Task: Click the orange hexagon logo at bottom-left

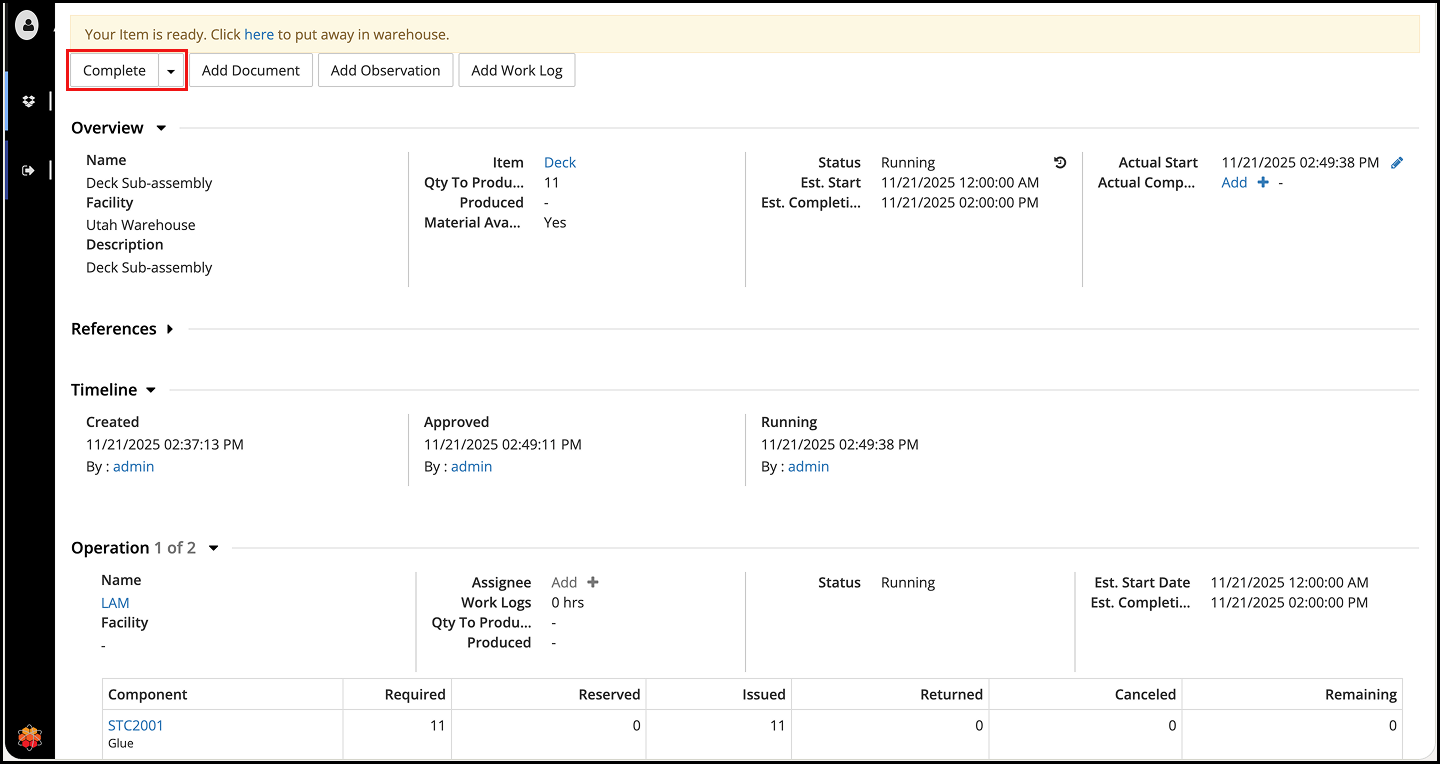Action: click(30, 738)
